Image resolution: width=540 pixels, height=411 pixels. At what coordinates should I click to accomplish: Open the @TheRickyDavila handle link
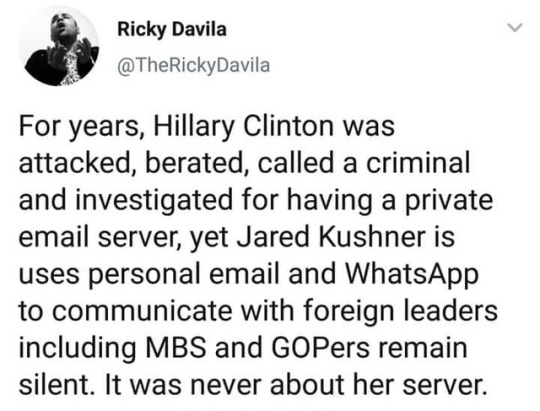194,64
